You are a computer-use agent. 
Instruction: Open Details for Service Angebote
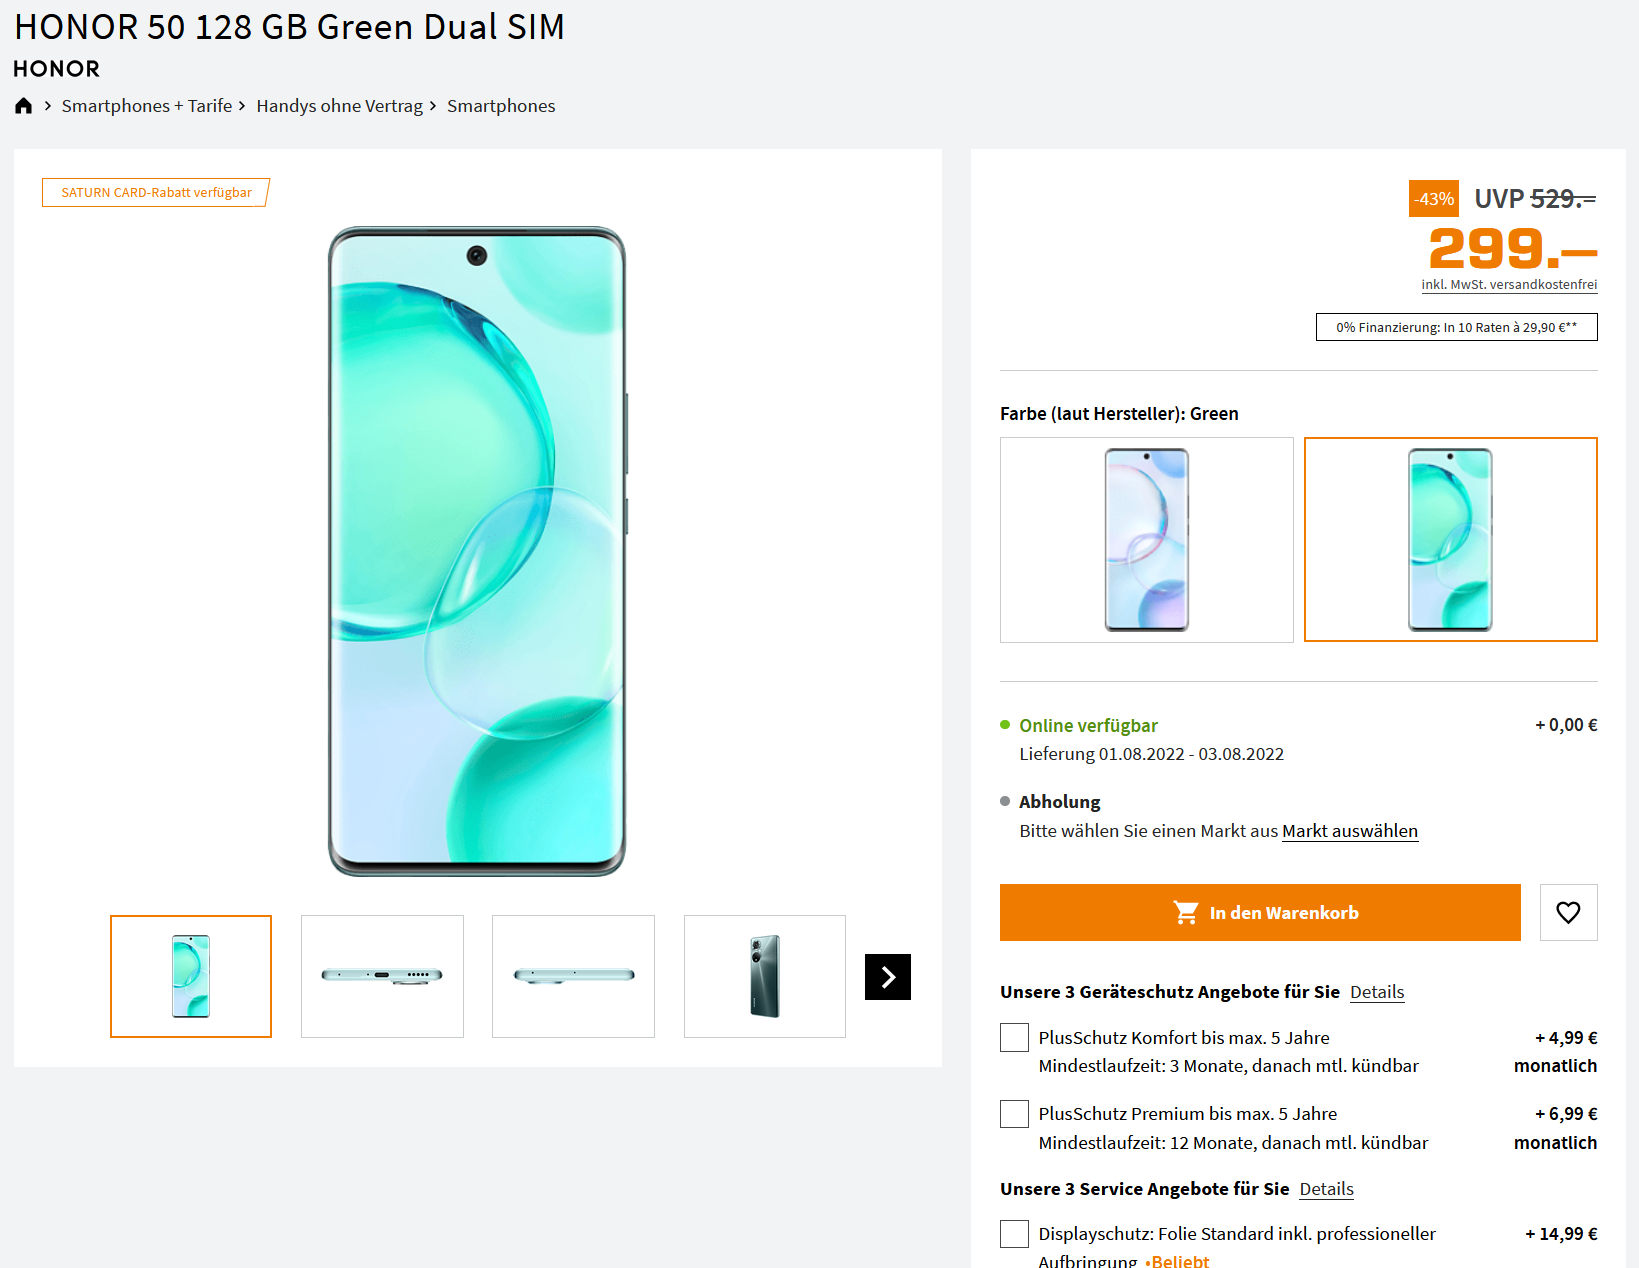1326,1189
